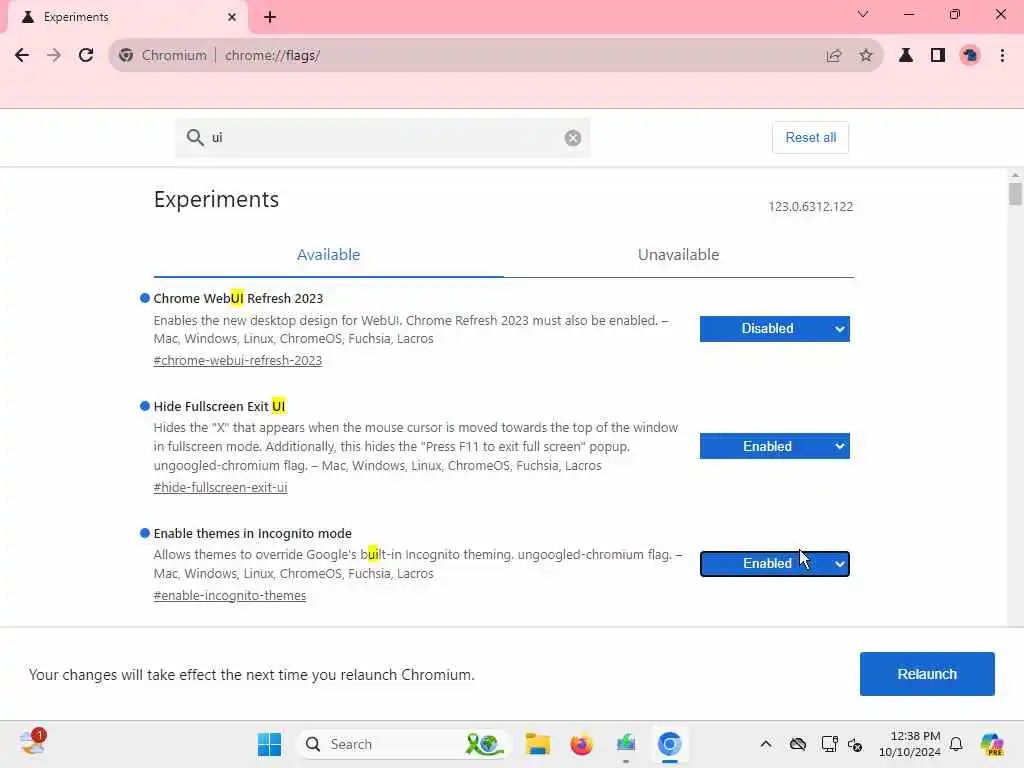Viewport: 1024px width, 768px height.
Task: Click the display and network tray icon
Action: point(829,744)
